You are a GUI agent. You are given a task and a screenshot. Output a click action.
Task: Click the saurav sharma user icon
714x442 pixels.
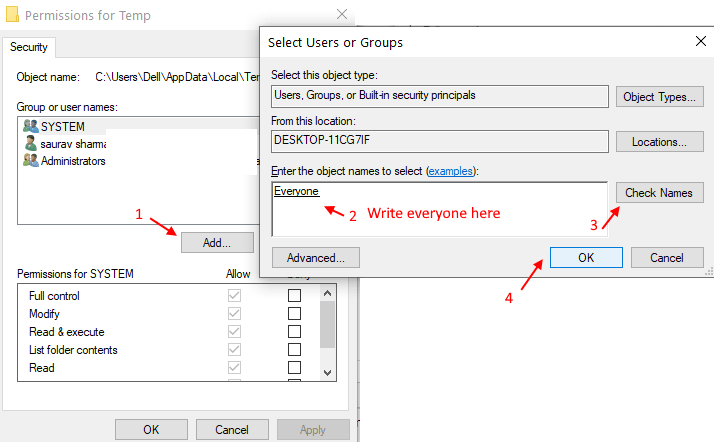pos(31,143)
